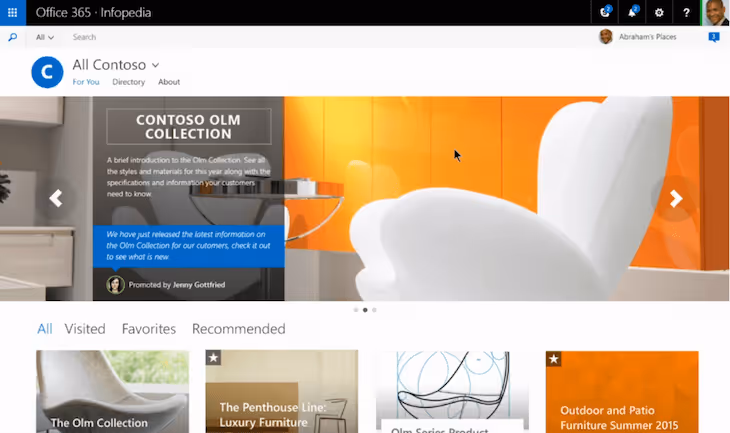Select the third carousel page dot
Screen dimensions: 730x433
(x=374, y=310)
